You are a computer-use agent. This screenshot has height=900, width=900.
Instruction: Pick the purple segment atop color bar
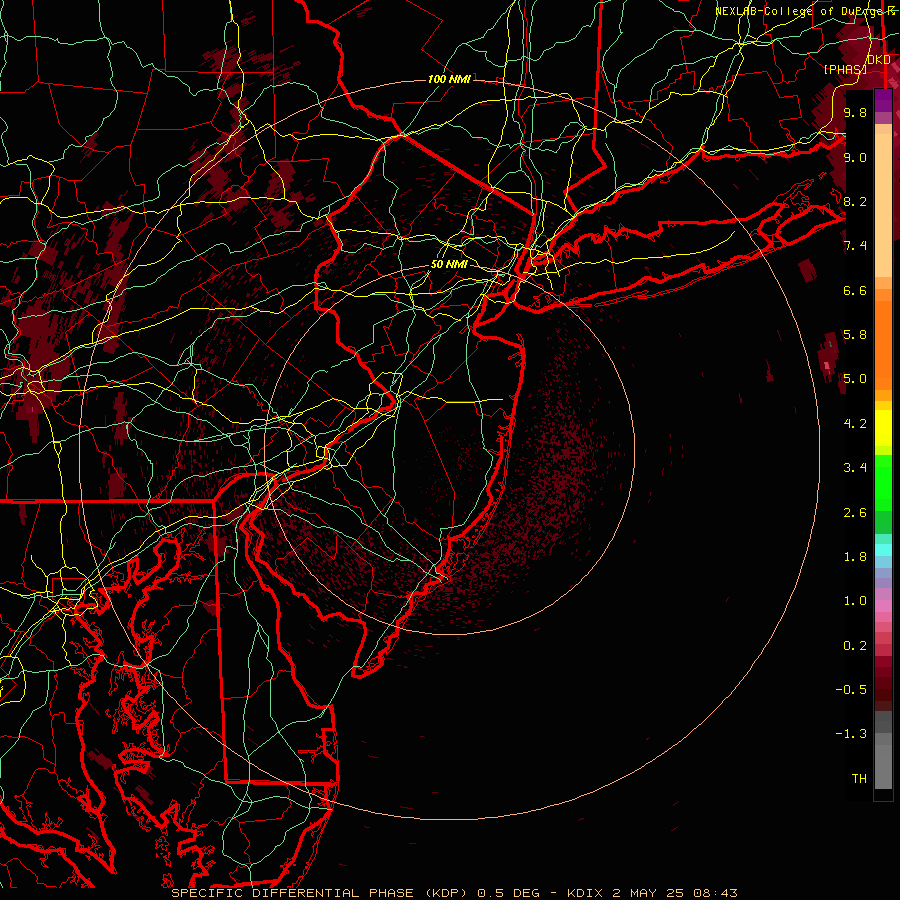tap(883, 100)
